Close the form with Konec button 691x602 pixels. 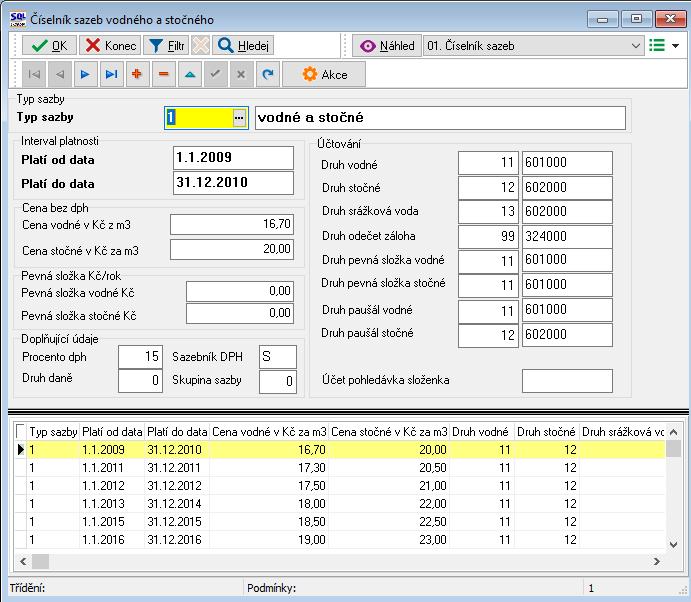tap(110, 45)
